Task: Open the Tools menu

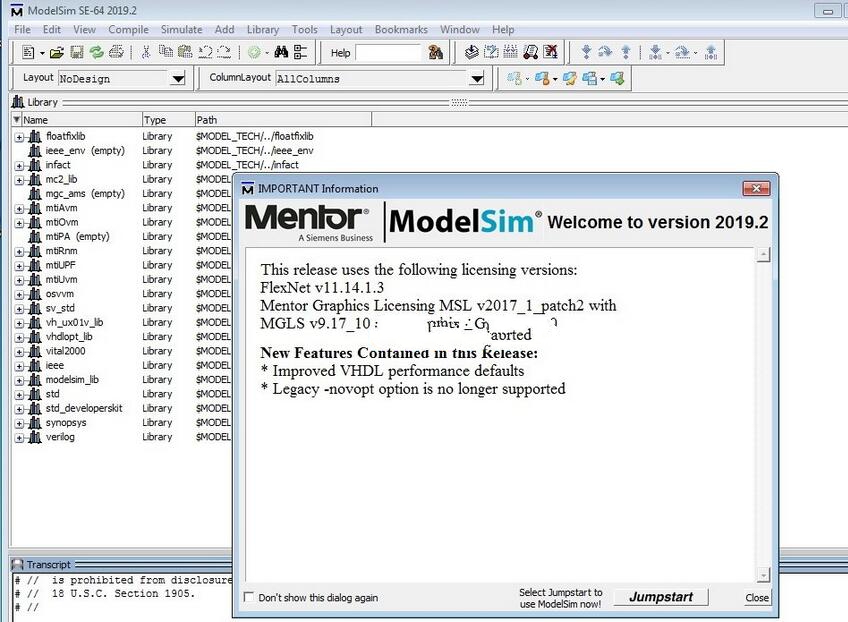Action: 304,29
